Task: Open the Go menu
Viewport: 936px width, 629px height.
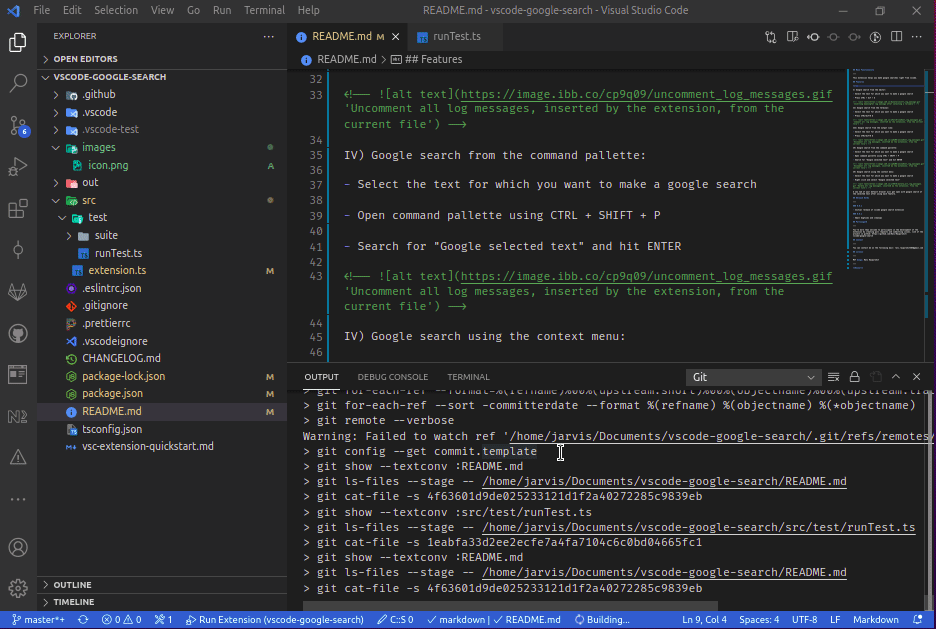Action: tap(193, 10)
